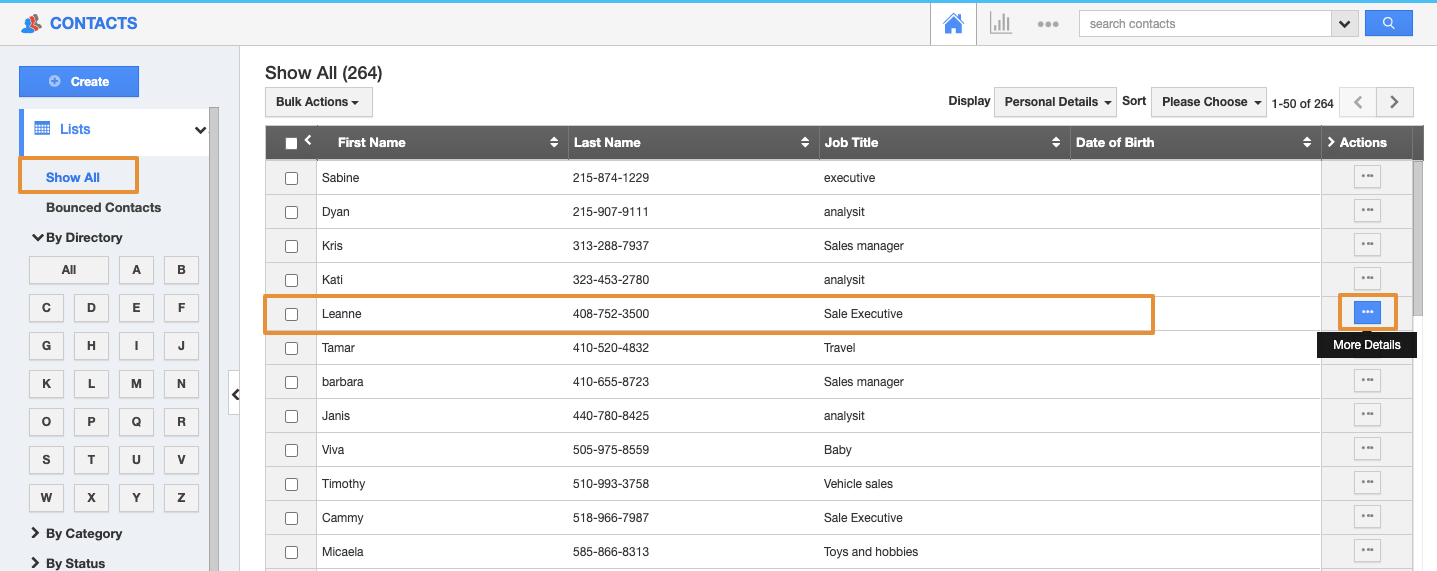The width and height of the screenshot is (1437, 571).
Task: Open the top three-dots more menu
Action: pyautogui.click(x=1047, y=24)
